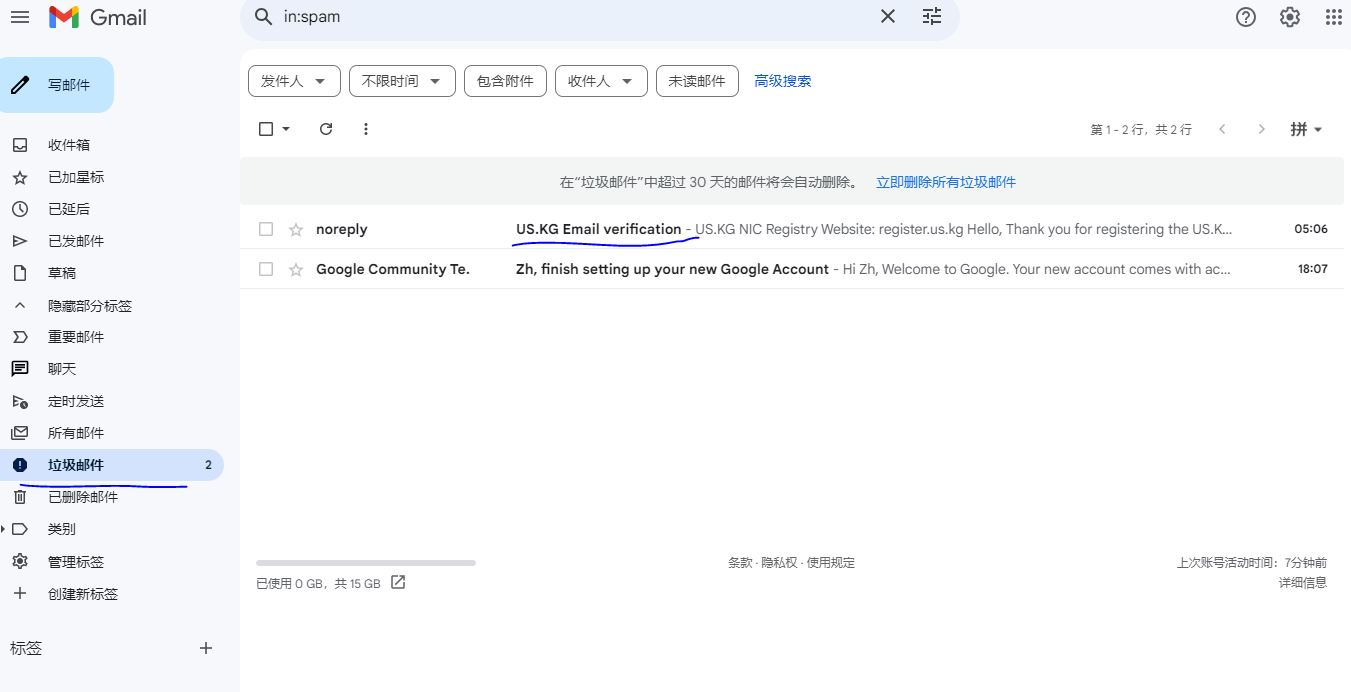
Task: Open storage management external link icon
Action: 398,582
